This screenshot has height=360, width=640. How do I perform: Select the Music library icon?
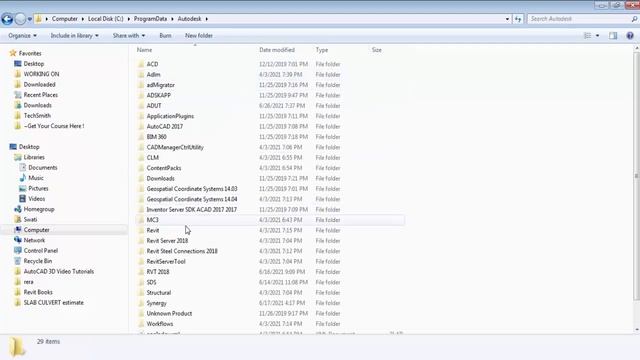(22, 178)
